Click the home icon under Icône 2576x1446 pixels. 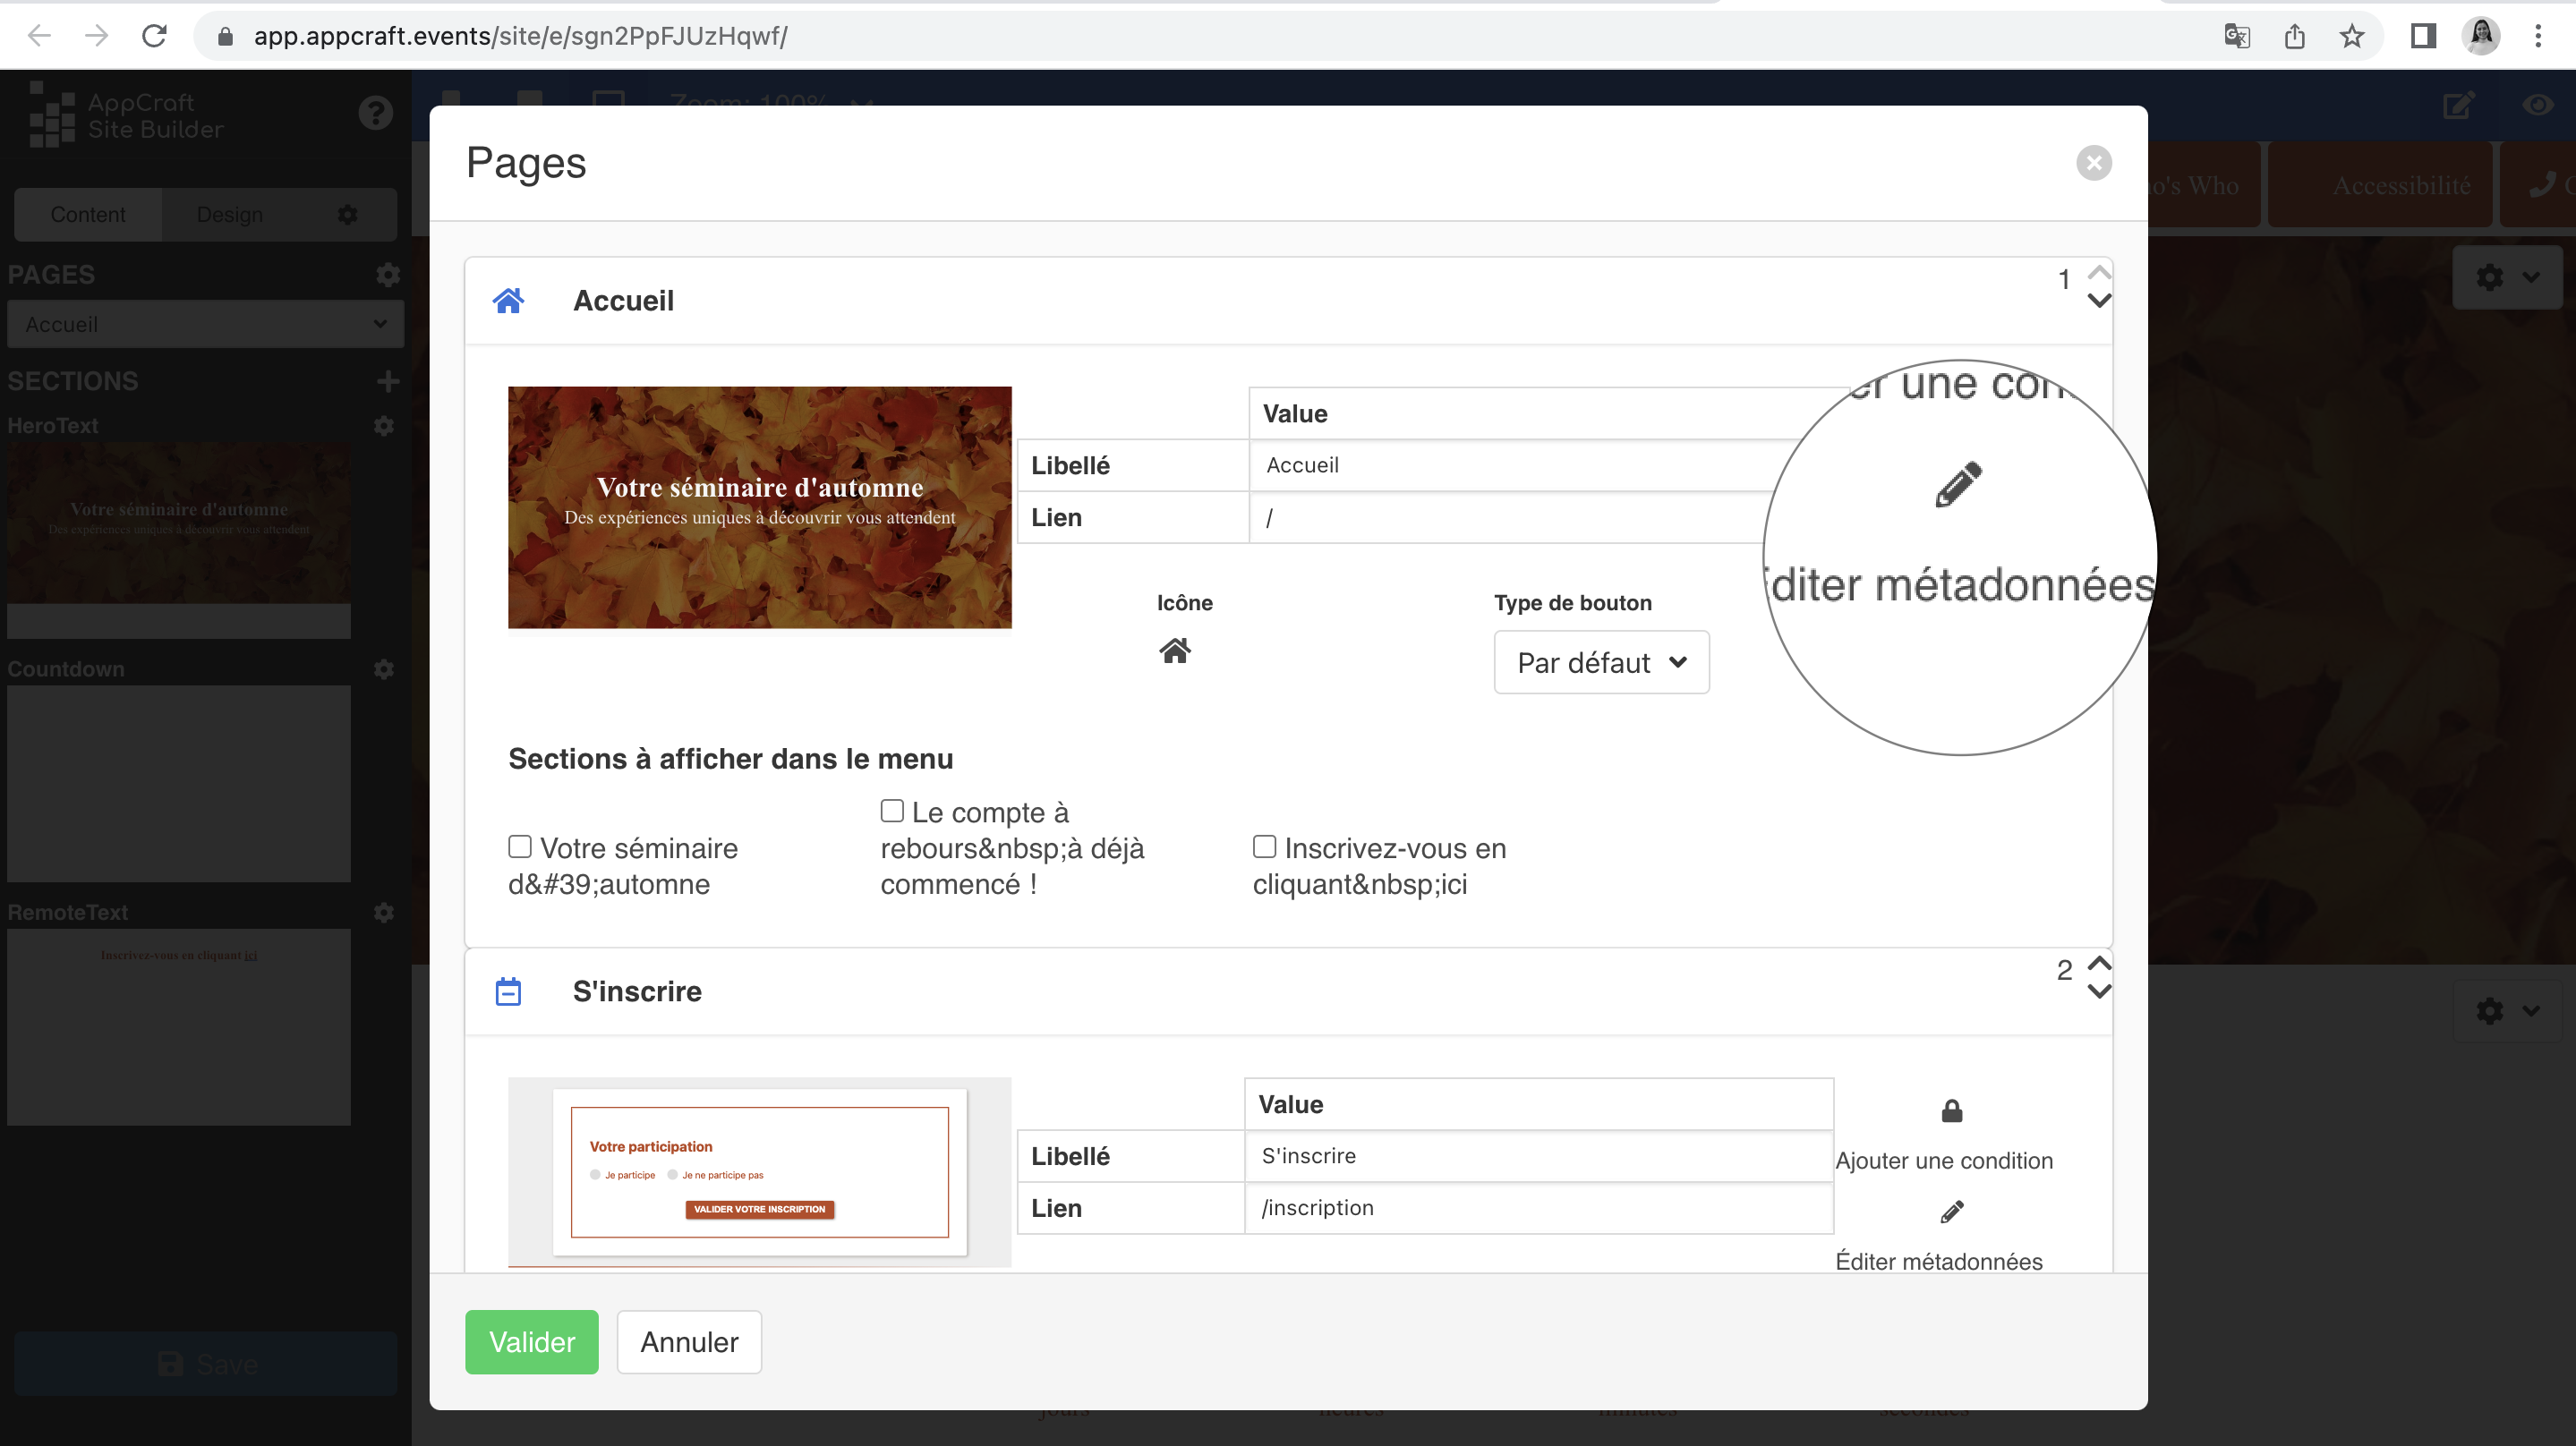click(x=1174, y=651)
